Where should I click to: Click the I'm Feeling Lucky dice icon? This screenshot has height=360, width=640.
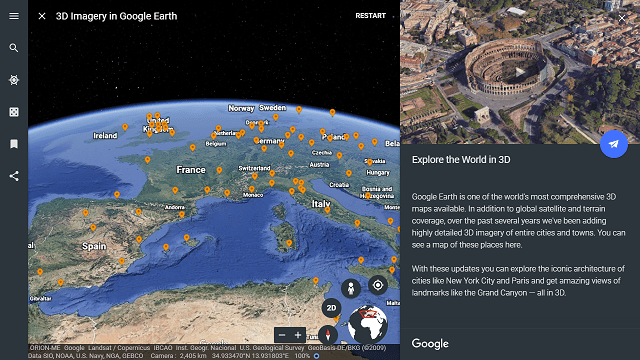[x=14, y=112]
